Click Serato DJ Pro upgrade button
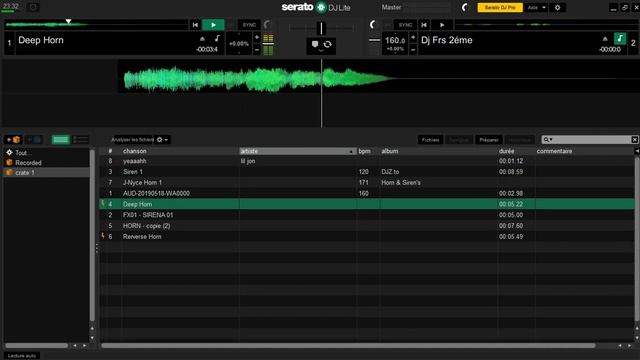The width and height of the screenshot is (640, 360). point(500,8)
